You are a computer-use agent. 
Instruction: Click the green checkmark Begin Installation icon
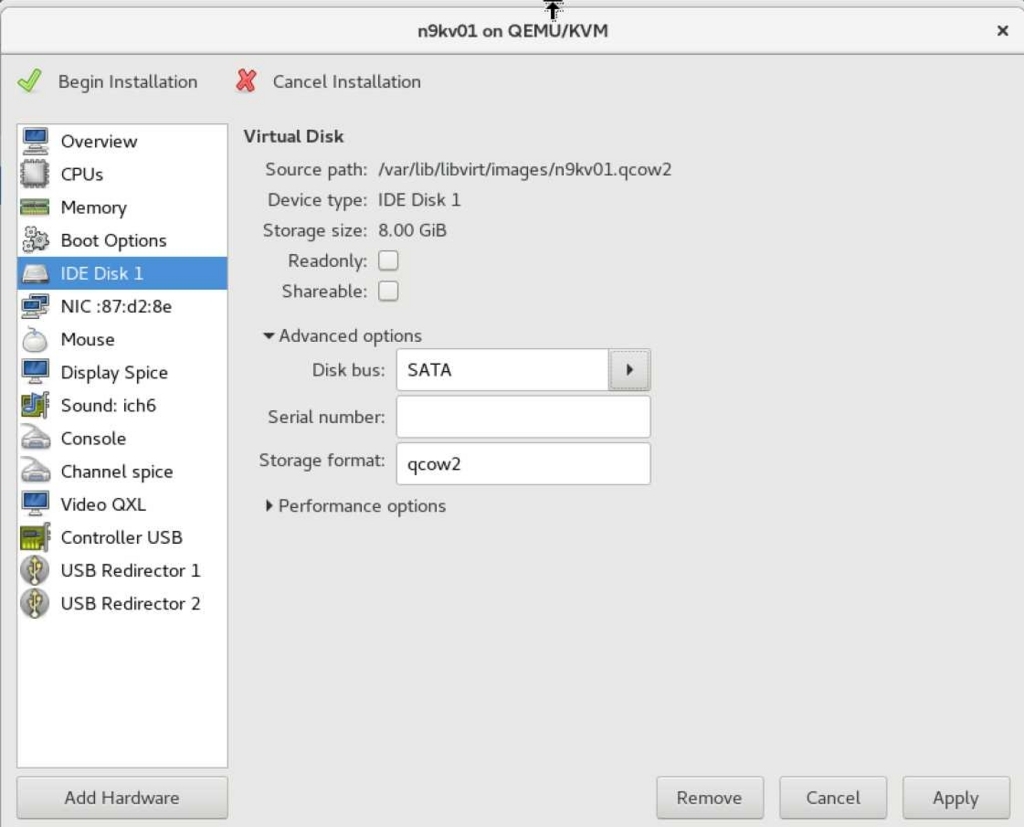coord(30,81)
